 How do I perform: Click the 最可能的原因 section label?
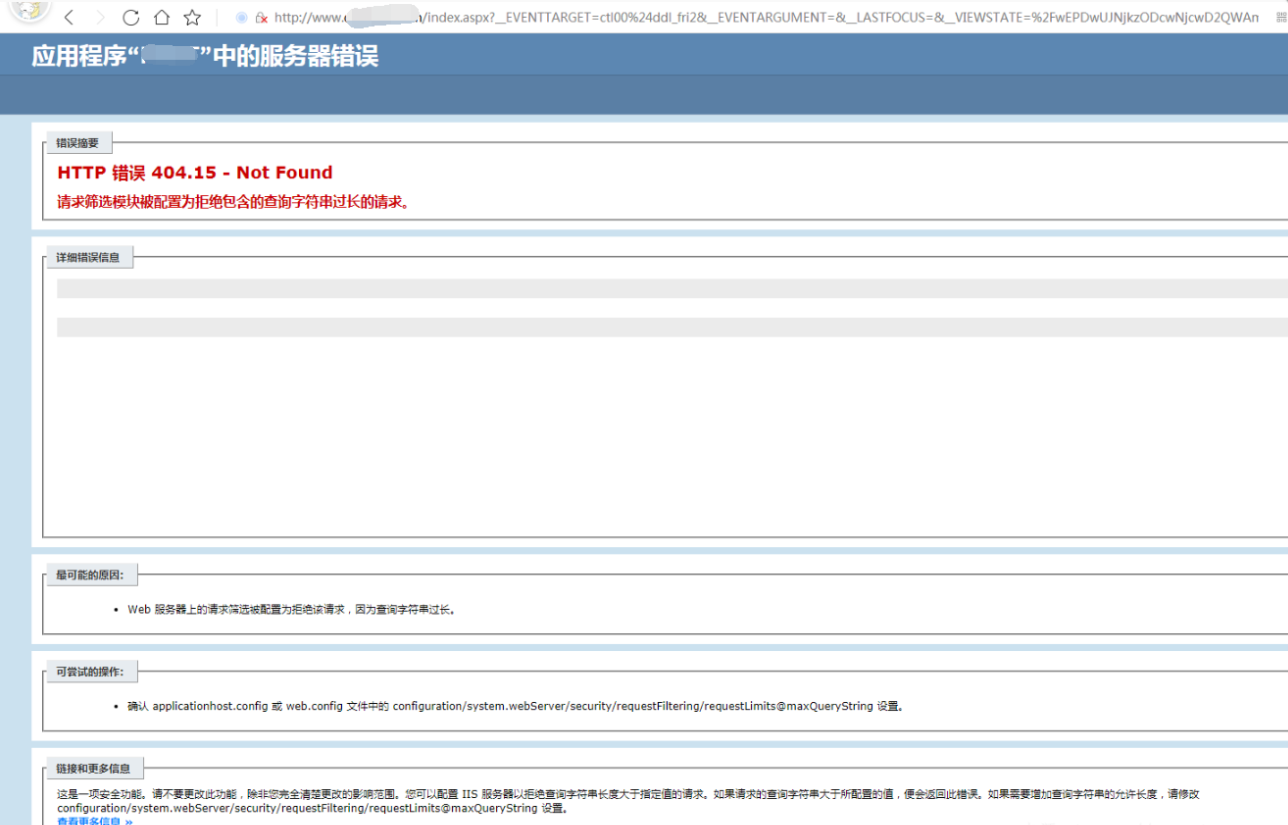(90, 575)
